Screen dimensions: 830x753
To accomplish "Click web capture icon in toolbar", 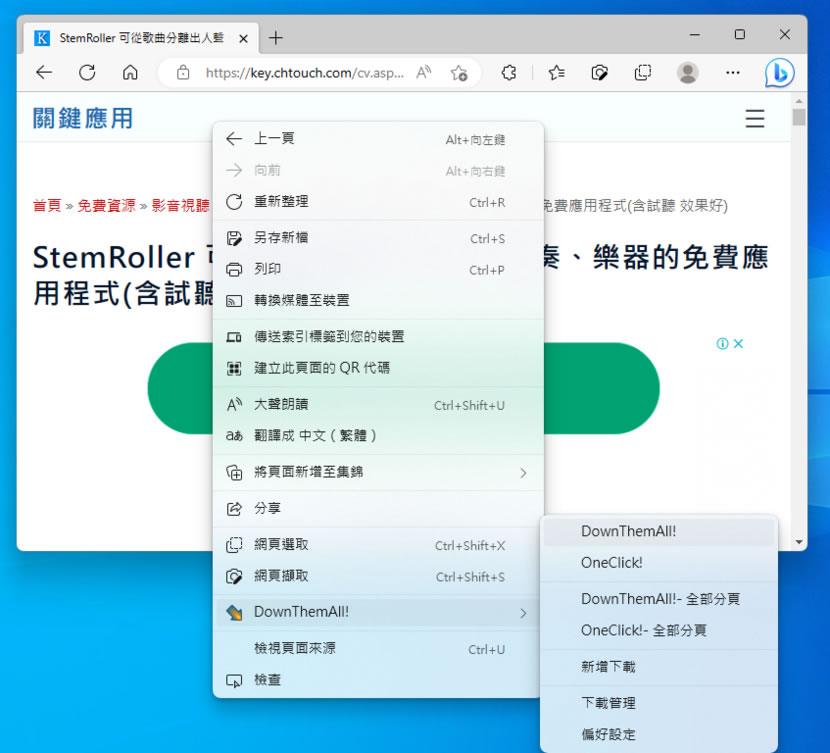I will tap(599, 72).
